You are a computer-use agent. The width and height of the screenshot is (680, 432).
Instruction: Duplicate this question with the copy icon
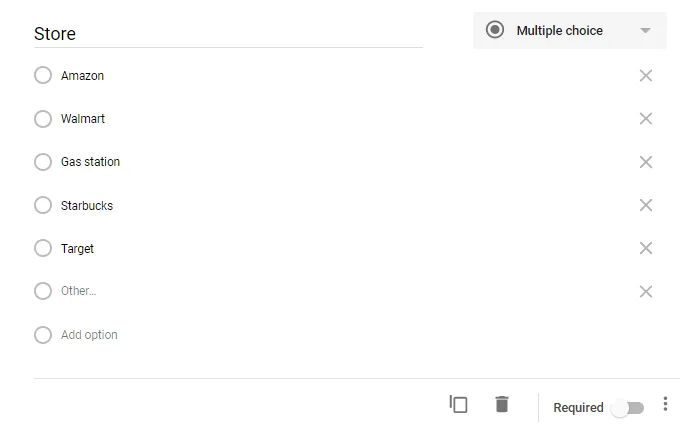point(459,404)
